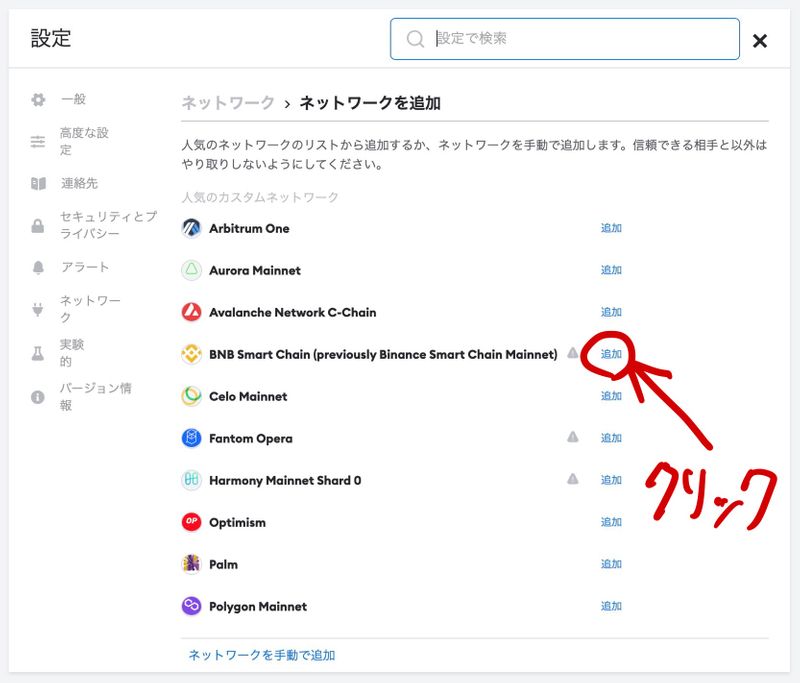Close the settings page with X

point(760,41)
